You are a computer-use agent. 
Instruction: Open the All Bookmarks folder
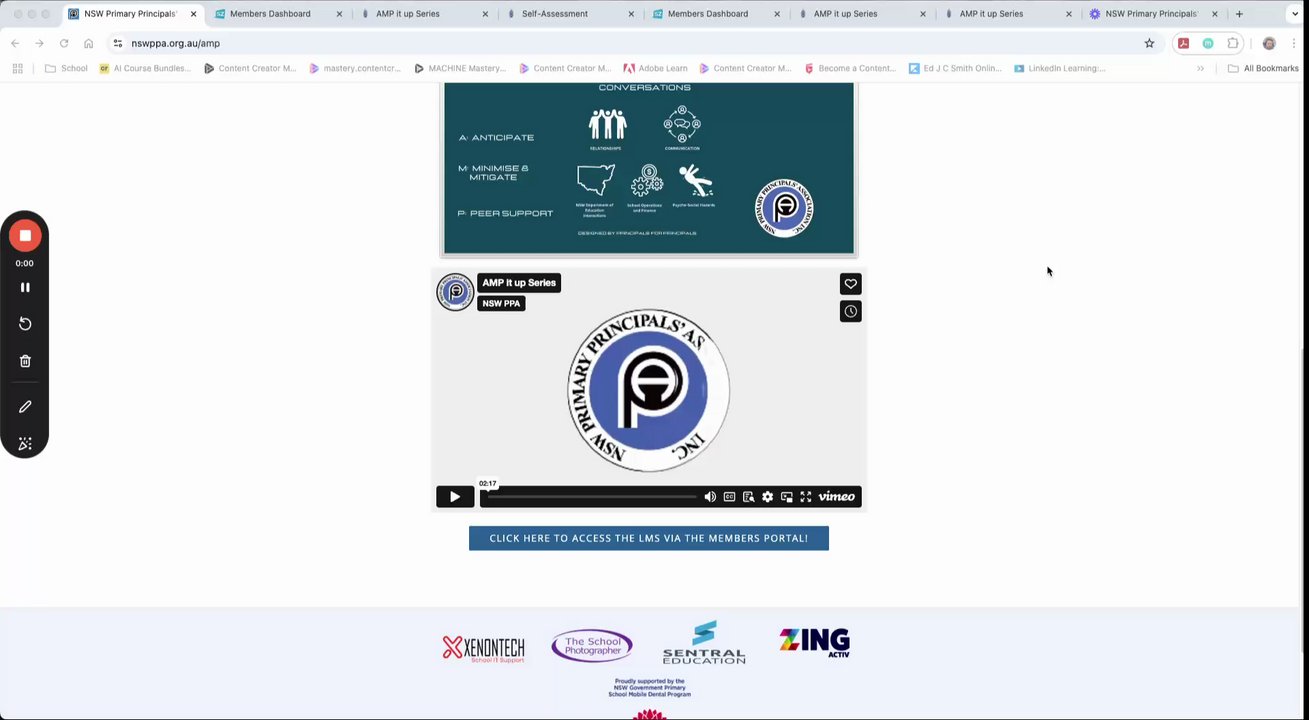1263,68
